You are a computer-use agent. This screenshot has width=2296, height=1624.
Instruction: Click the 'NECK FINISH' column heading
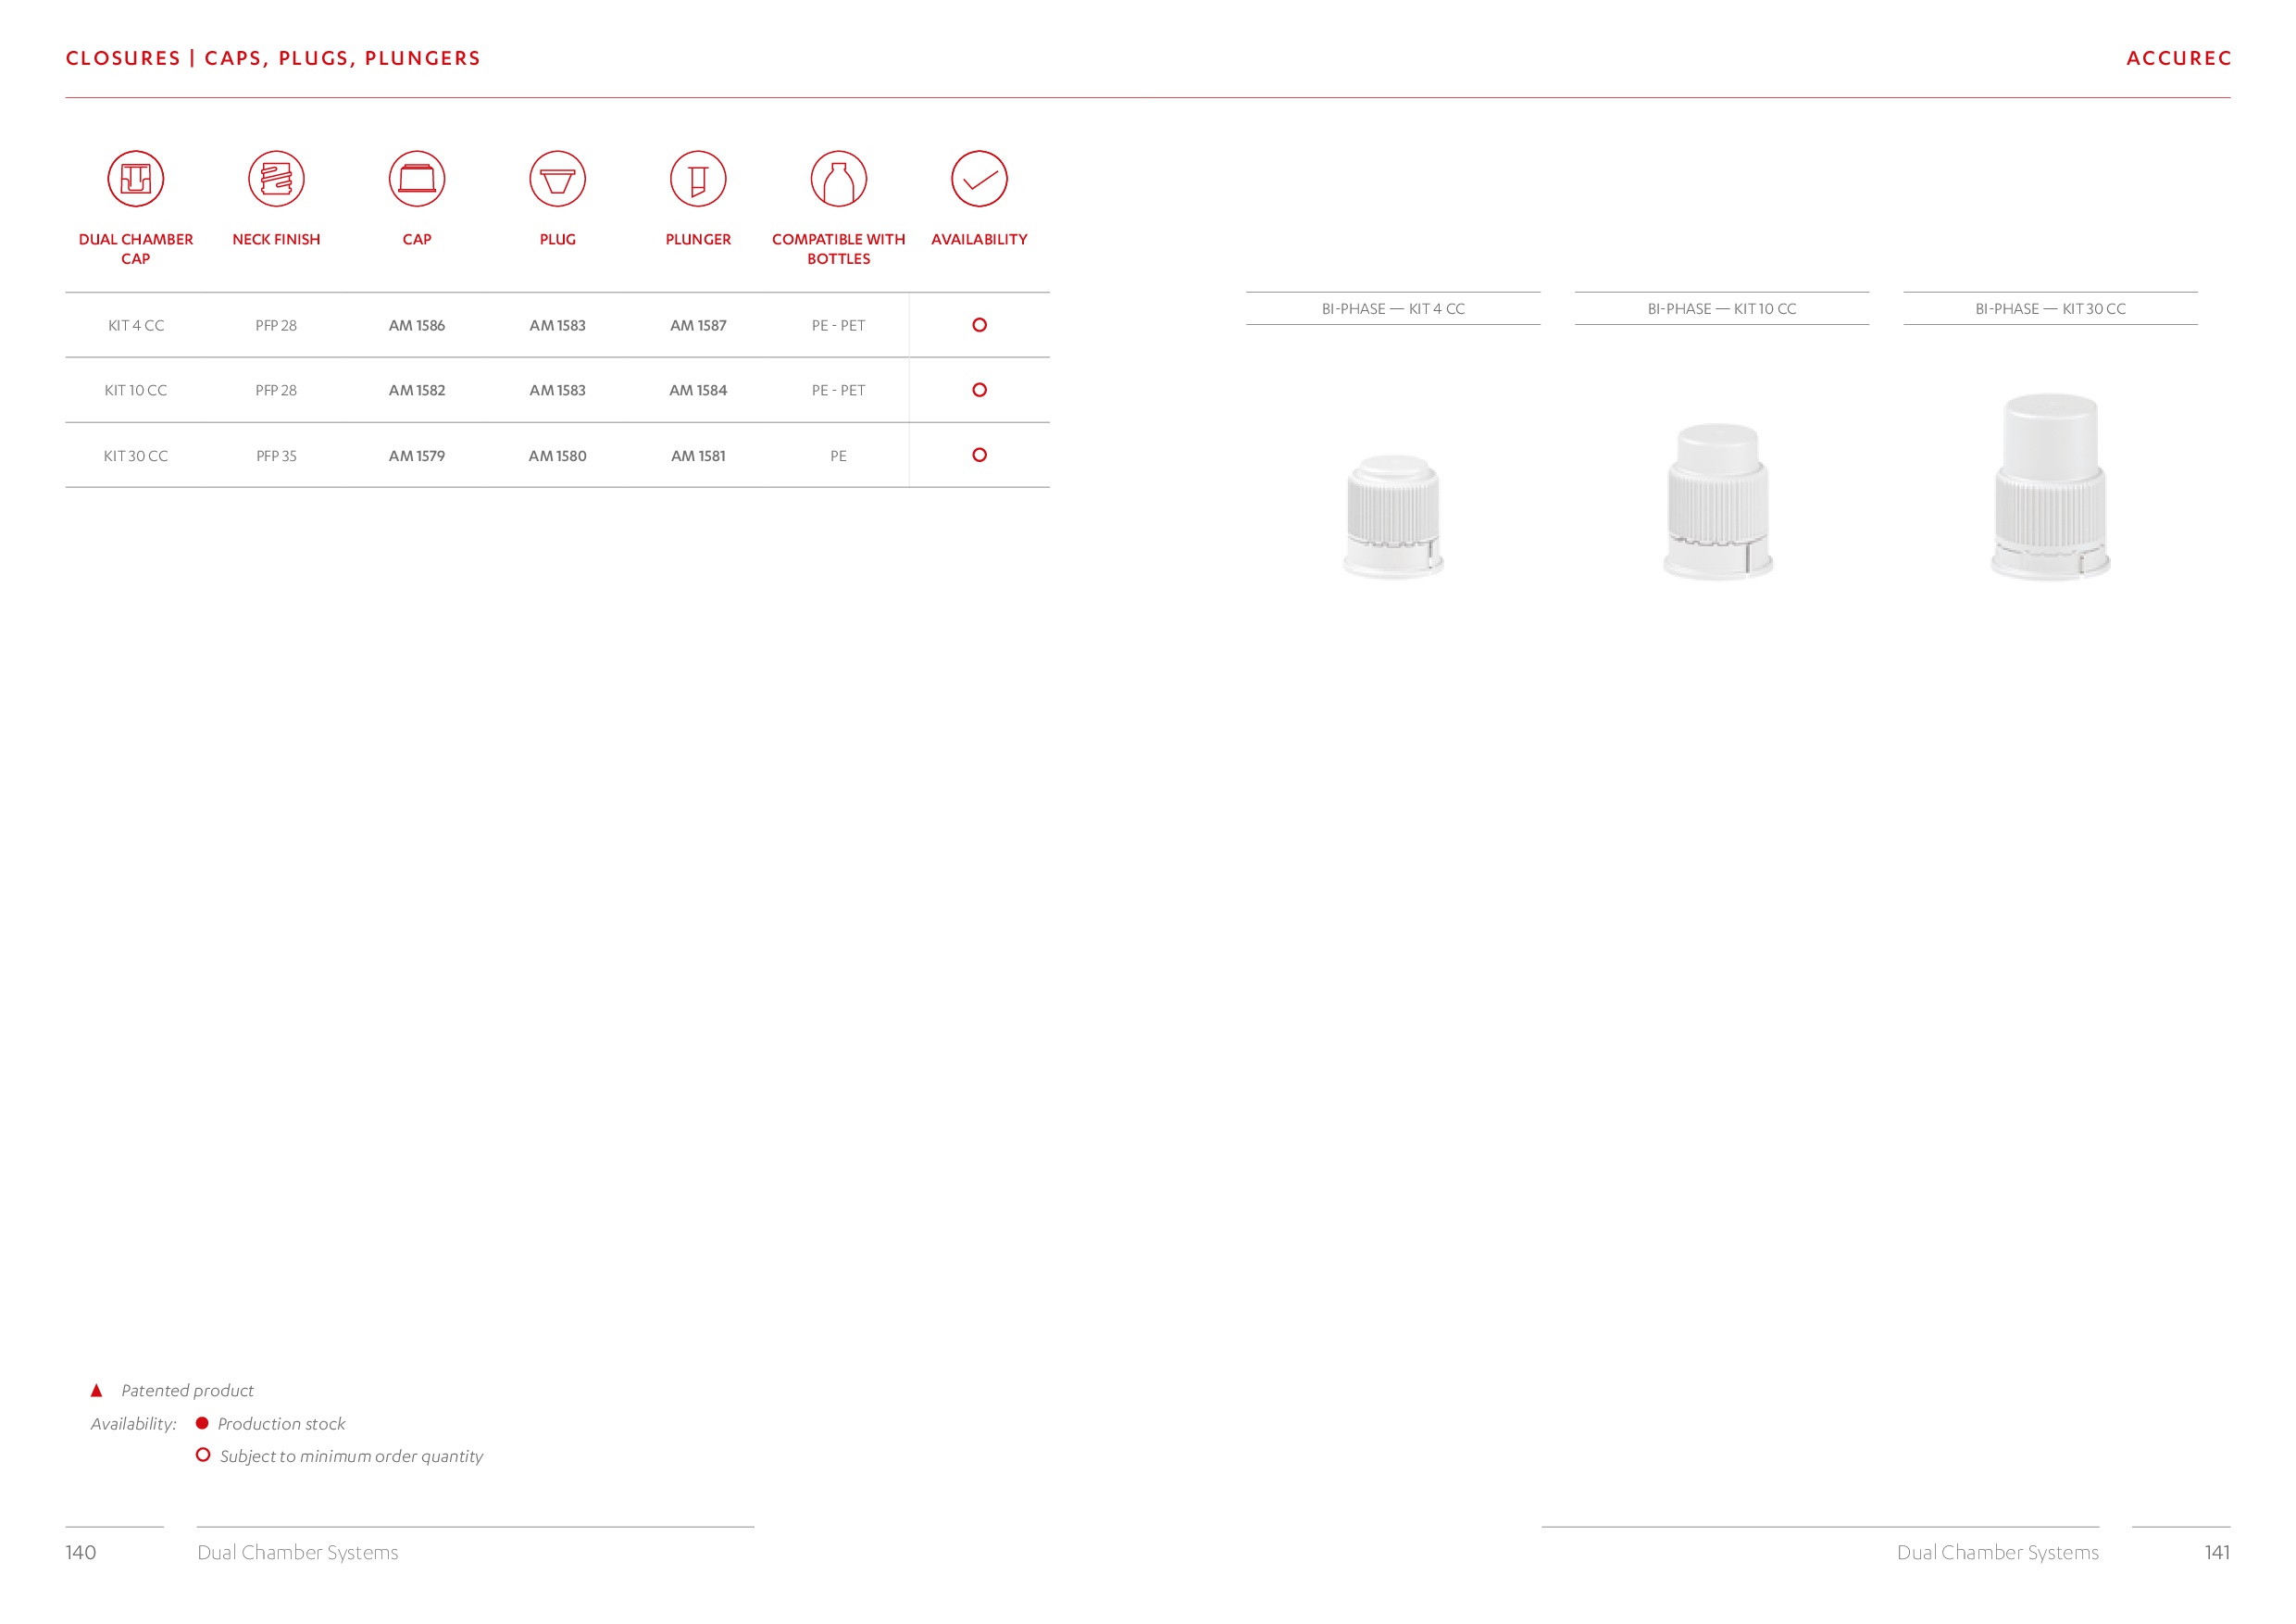(276, 240)
